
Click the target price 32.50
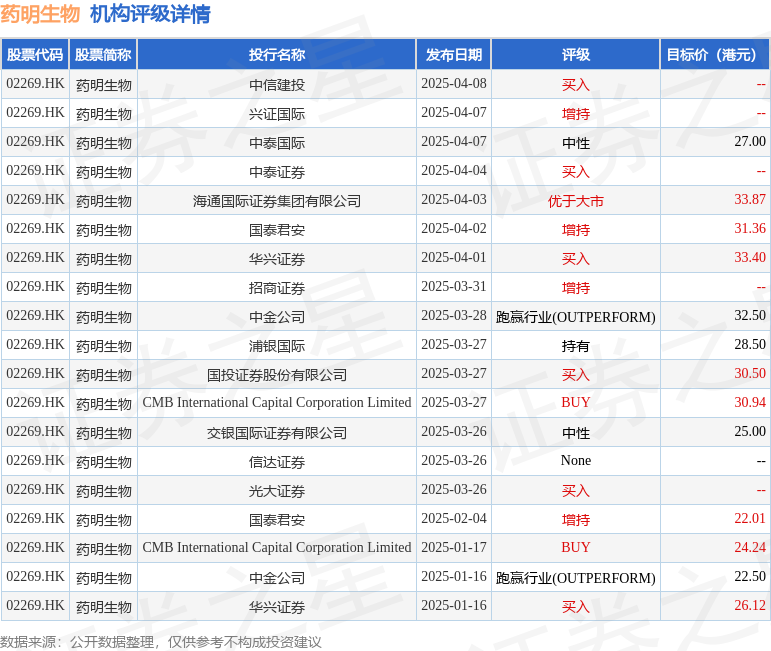click(x=750, y=316)
